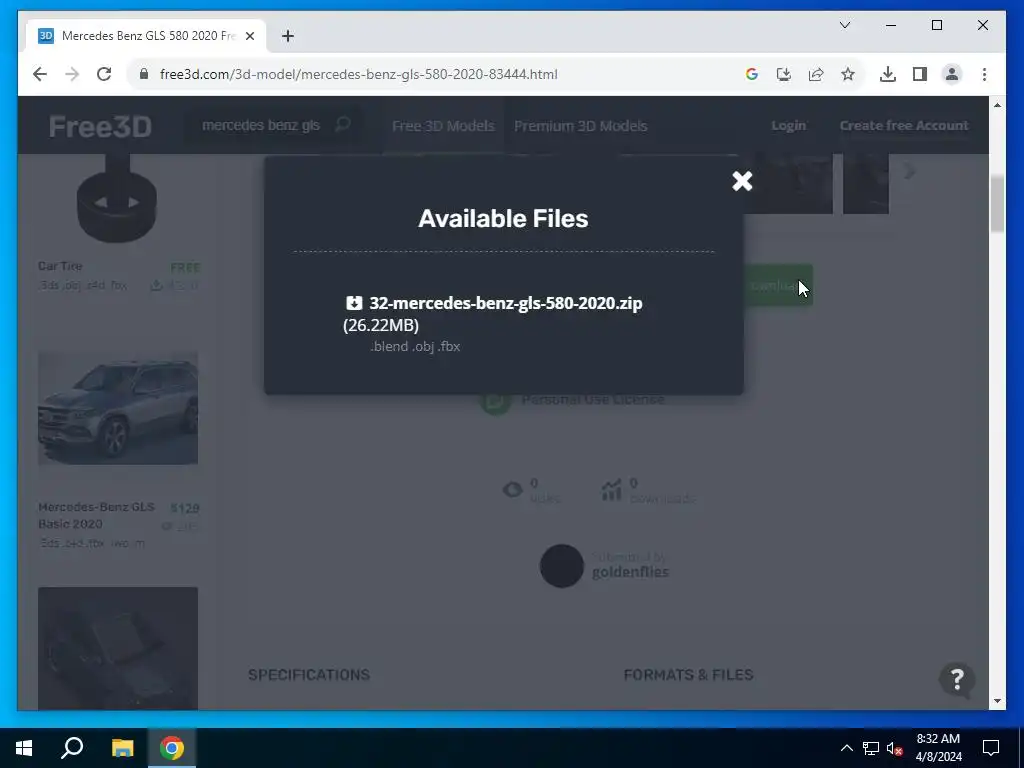Open Mercedes-Benz GLS Basic 2020 thumbnail
This screenshot has width=1024, height=768.
[118, 408]
